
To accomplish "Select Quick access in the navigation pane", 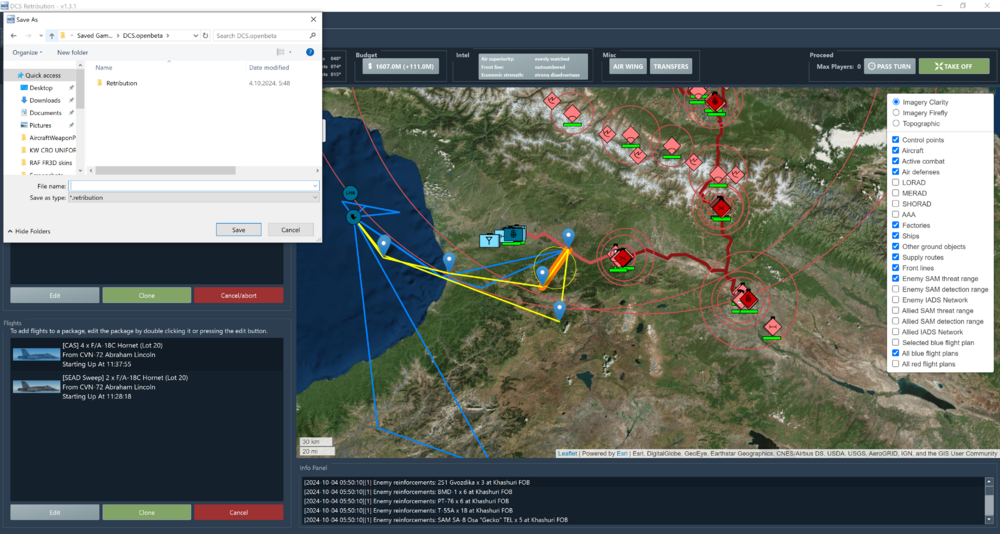I will (39, 75).
